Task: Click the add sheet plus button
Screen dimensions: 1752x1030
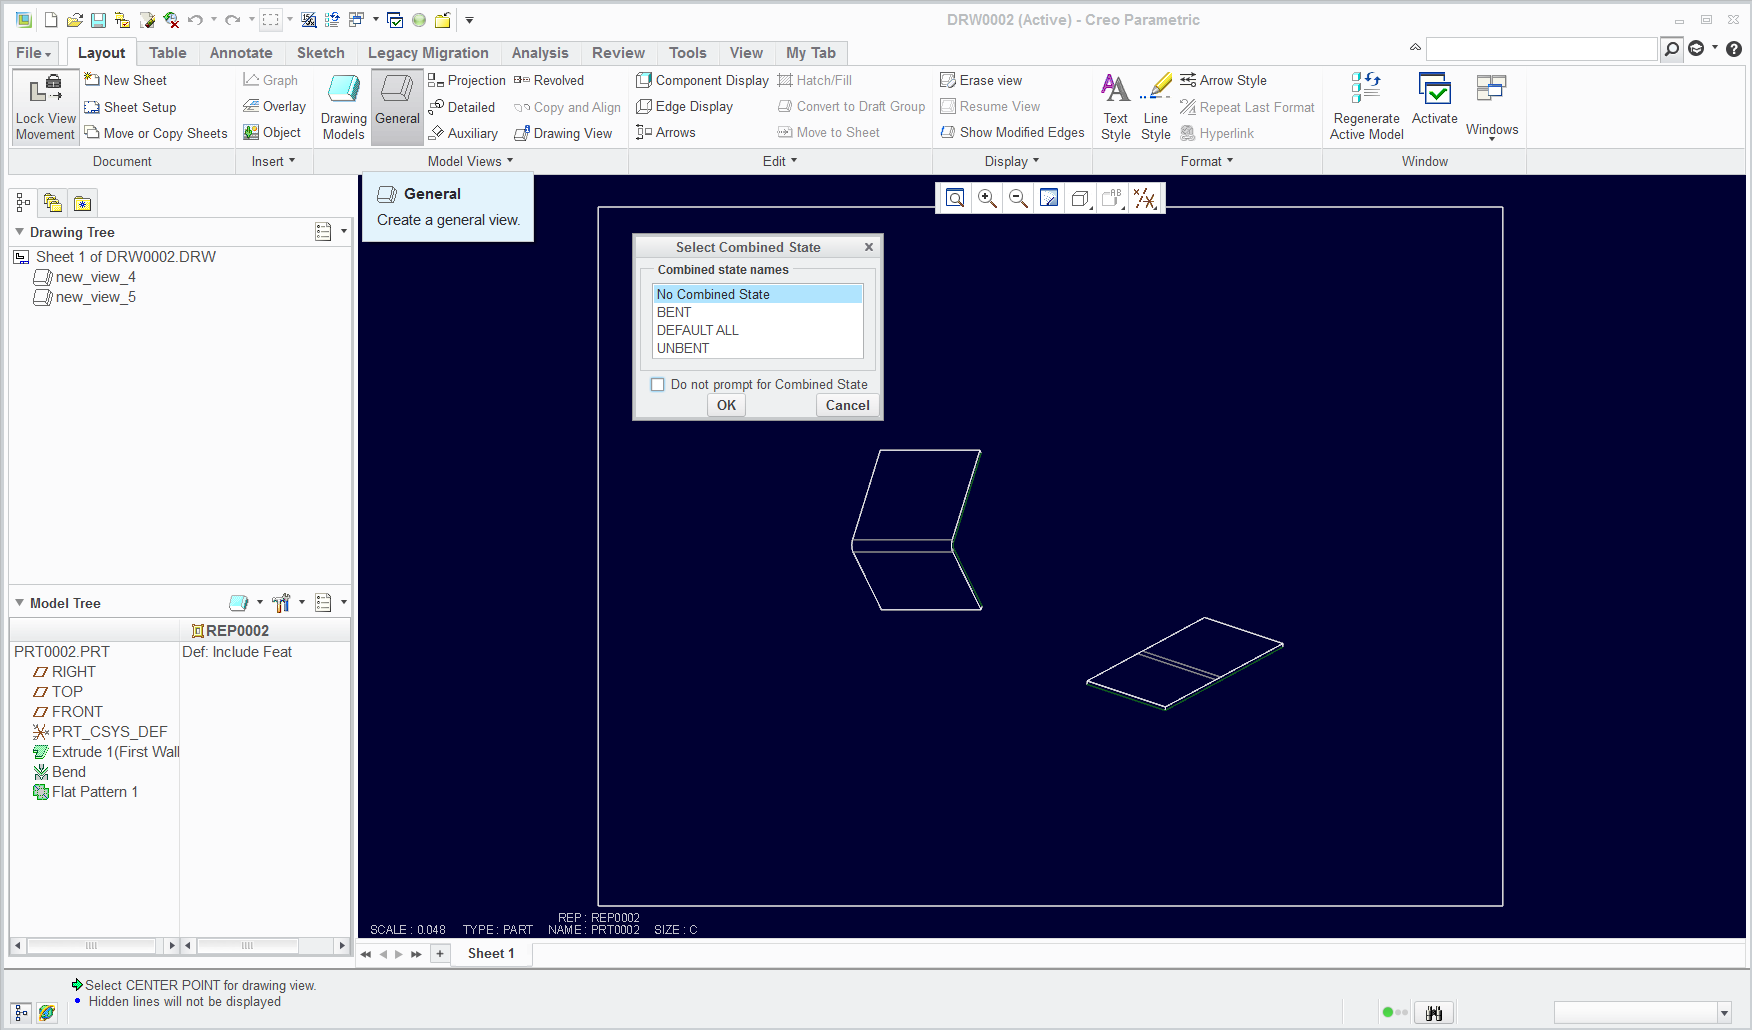Action: (x=439, y=954)
